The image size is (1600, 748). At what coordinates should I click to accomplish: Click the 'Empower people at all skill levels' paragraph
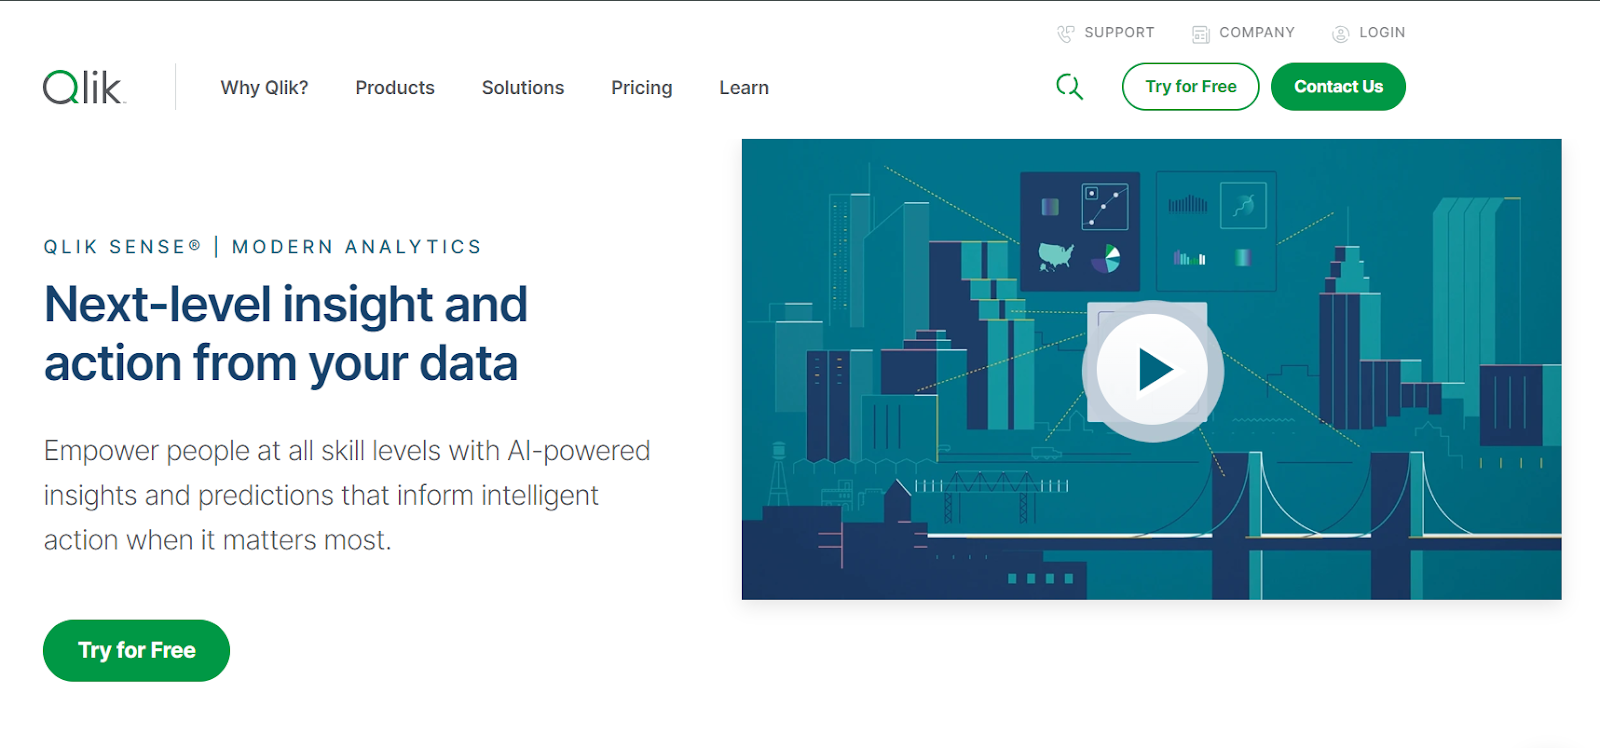[x=346, y=495]
